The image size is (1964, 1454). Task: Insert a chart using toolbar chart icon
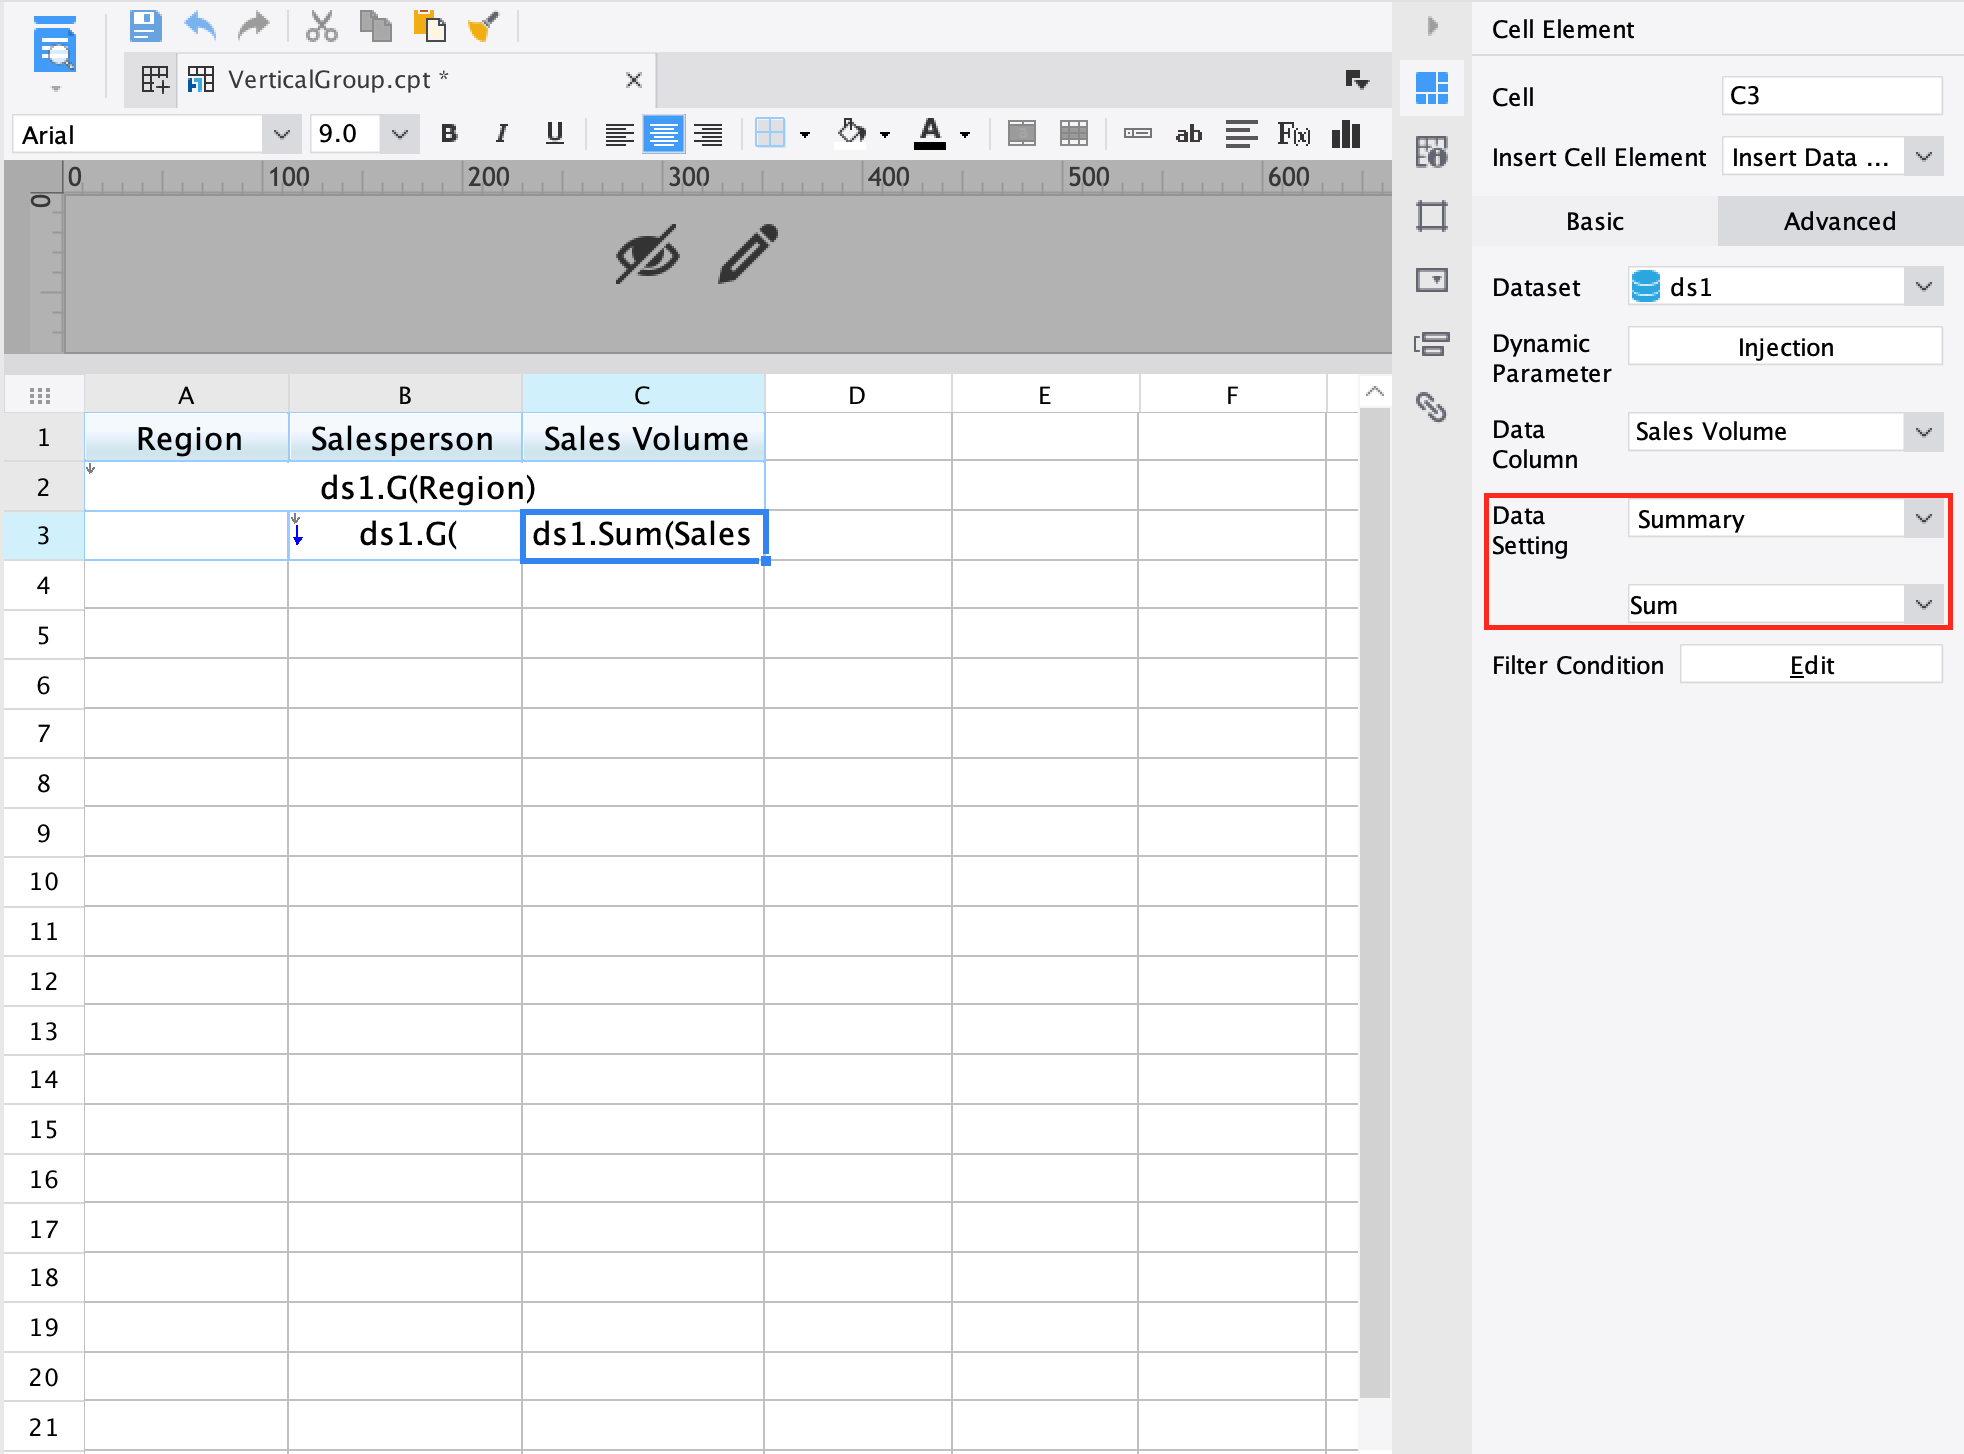[1345, 133]
